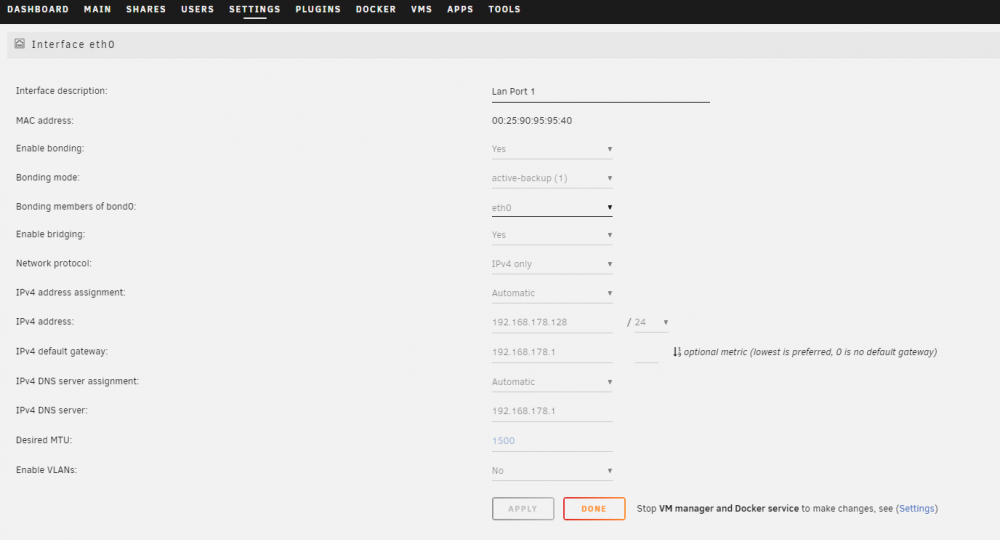
Task: Open the VMs tab
Action: [422, 10]
